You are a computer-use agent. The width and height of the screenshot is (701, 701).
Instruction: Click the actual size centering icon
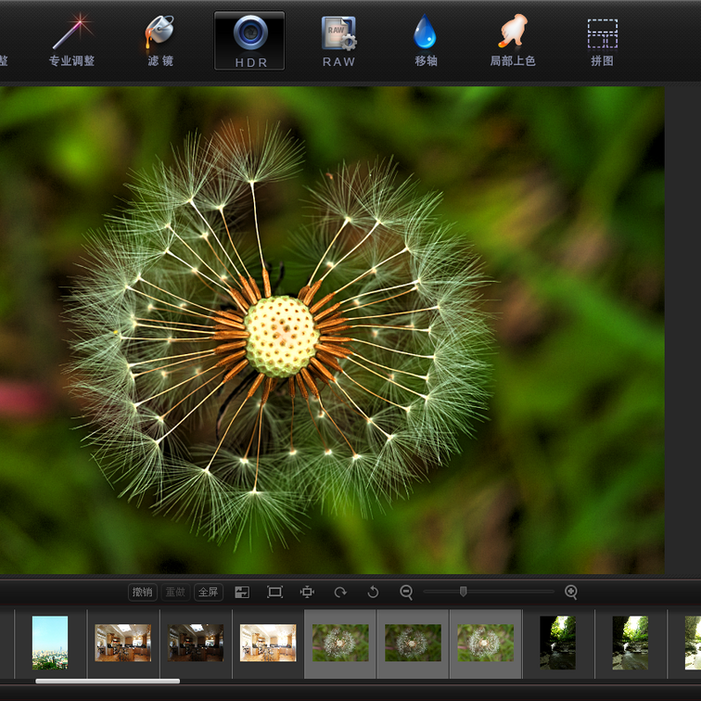pos(307,592)
